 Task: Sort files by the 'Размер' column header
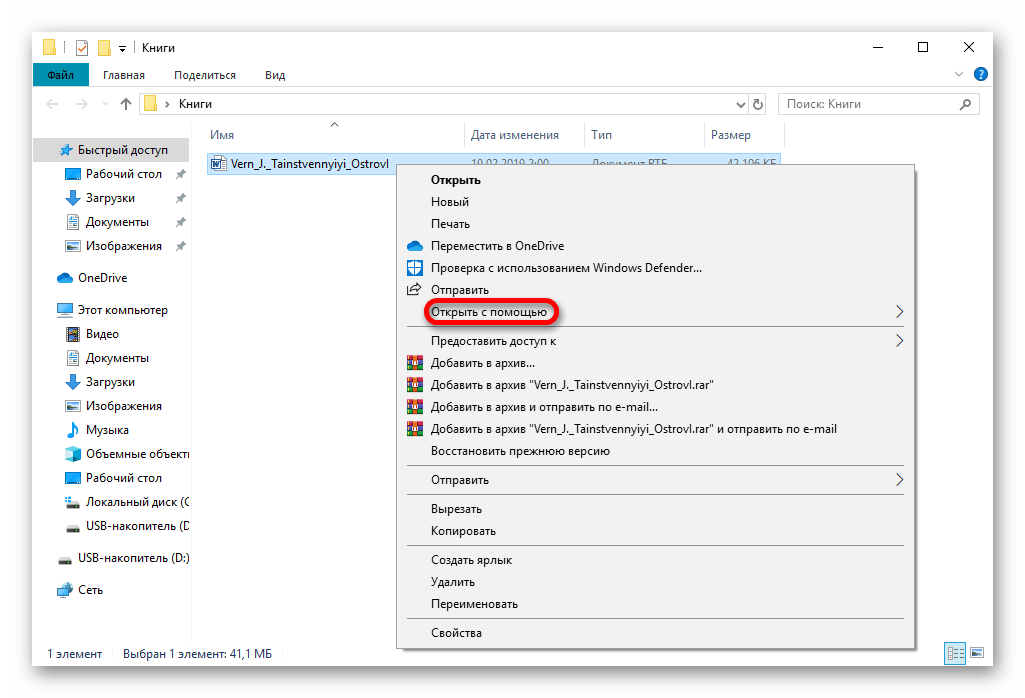click(x=731, y=135)
